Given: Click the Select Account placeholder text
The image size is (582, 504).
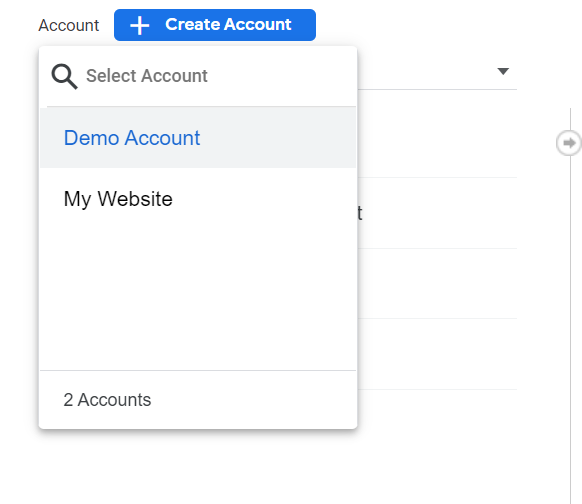Looking at the screenshot, I should click(x=147, y=76).
